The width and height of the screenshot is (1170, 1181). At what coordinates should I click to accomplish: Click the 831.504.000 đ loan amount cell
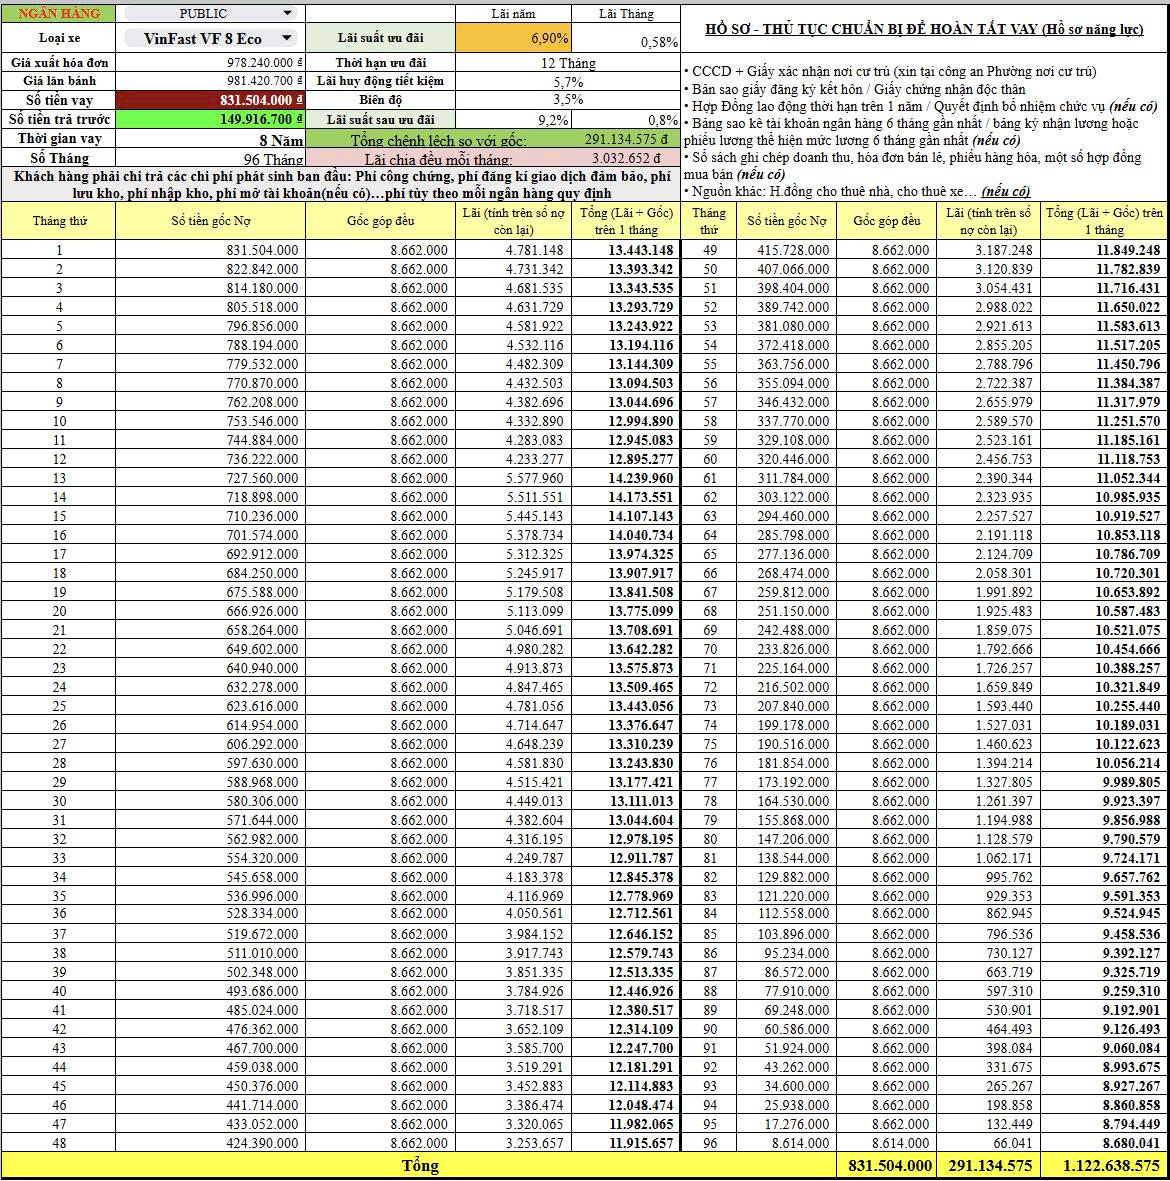[x=210, y=100]
